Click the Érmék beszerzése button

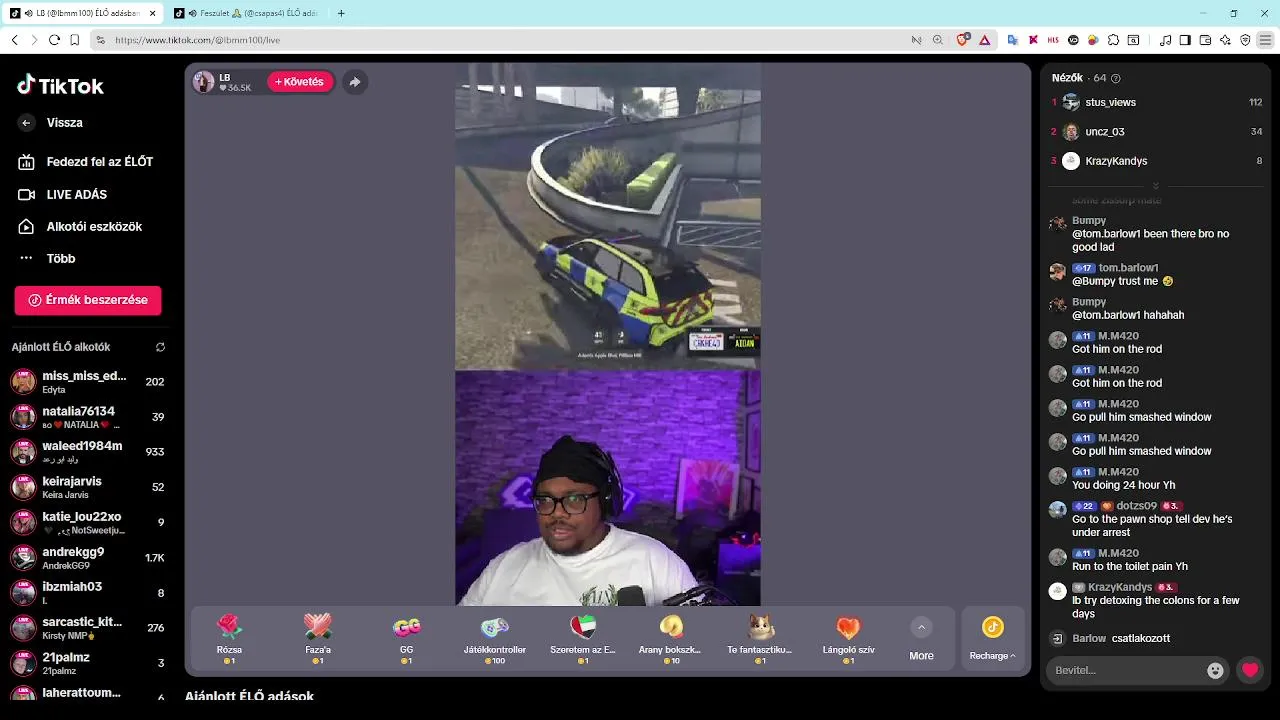coord(88,300)
